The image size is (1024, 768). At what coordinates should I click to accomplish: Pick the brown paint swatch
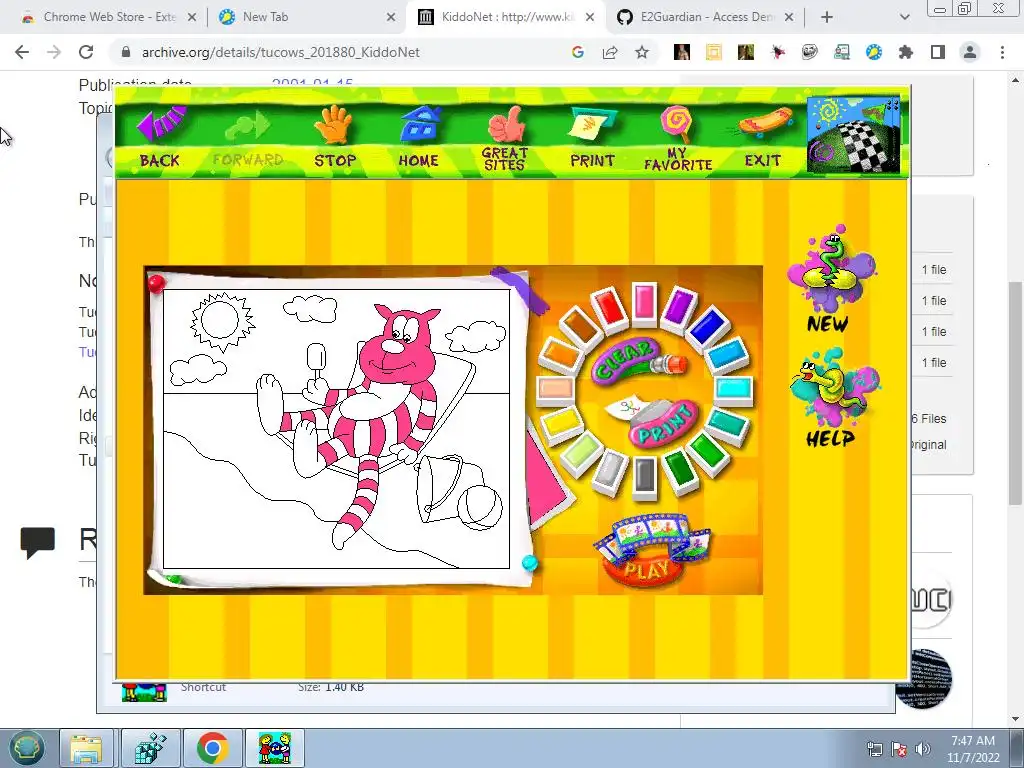581,327
